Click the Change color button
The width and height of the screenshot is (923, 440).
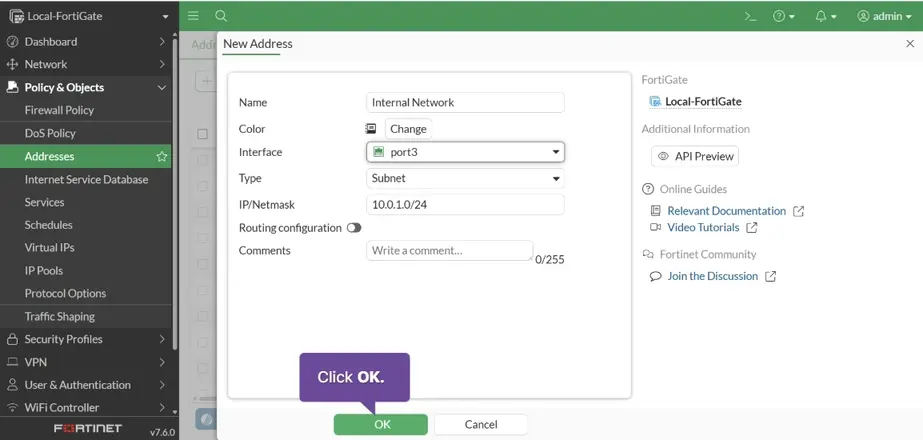click(408, 129)
